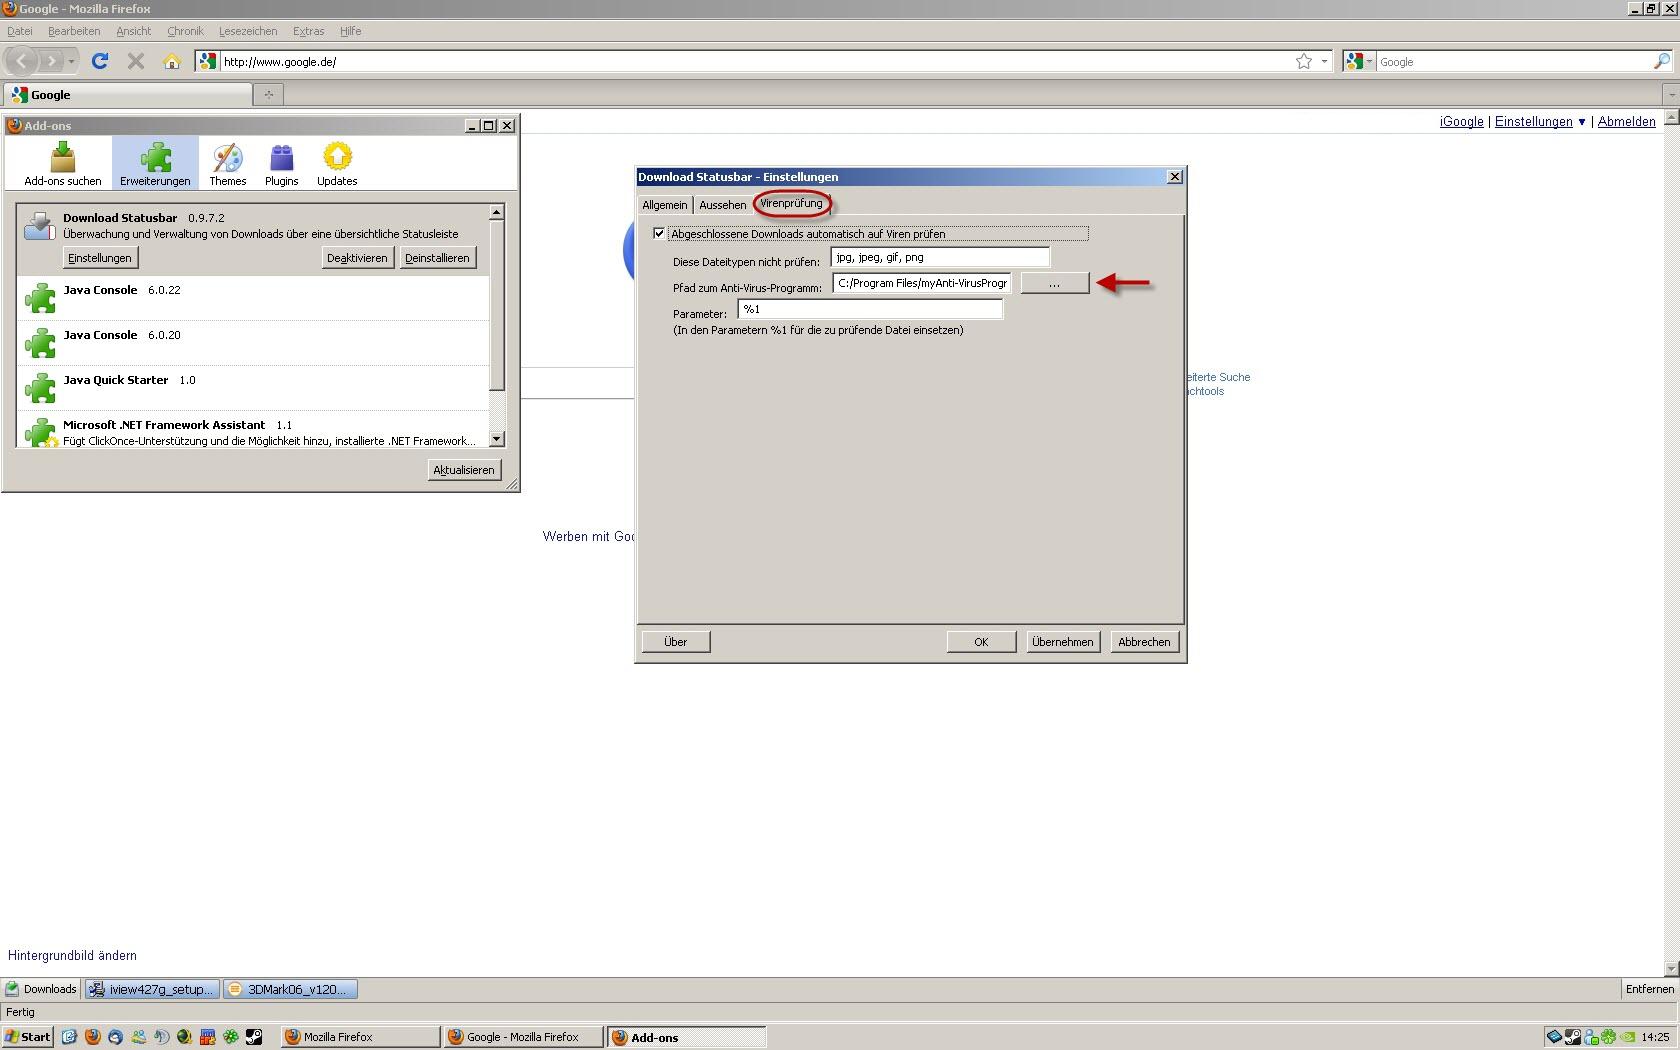Click the anti-virus program path field
Viewport: 1680px width, 1050px height.
click(921, 284)
